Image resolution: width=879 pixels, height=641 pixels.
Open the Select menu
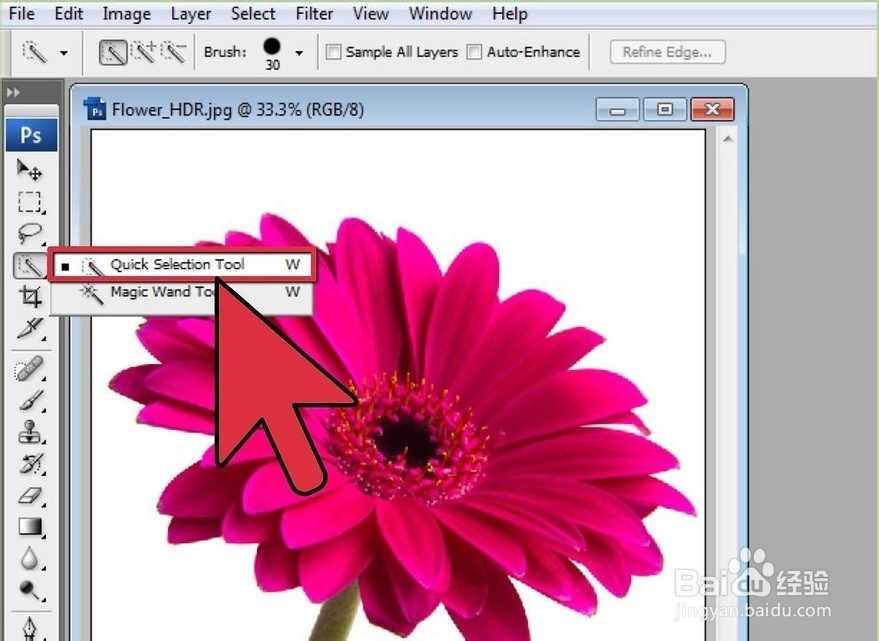(253, 13)
